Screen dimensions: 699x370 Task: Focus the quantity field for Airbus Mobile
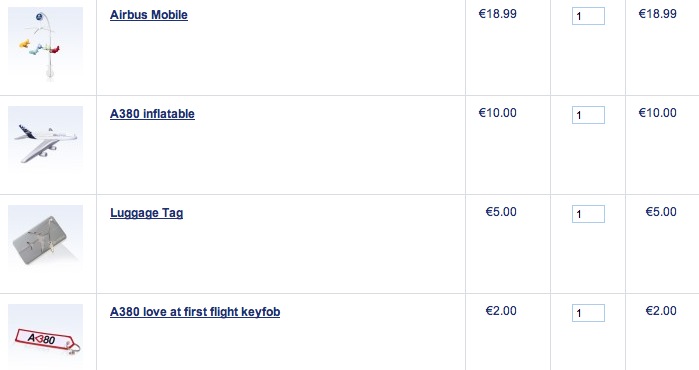pyautogui.click(x=588, y=16)
